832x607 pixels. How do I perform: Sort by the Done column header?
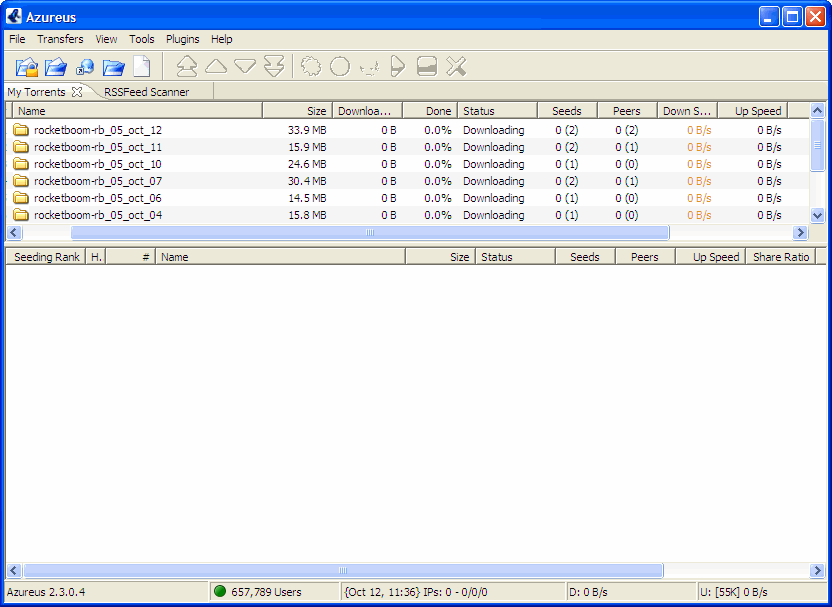430,111
